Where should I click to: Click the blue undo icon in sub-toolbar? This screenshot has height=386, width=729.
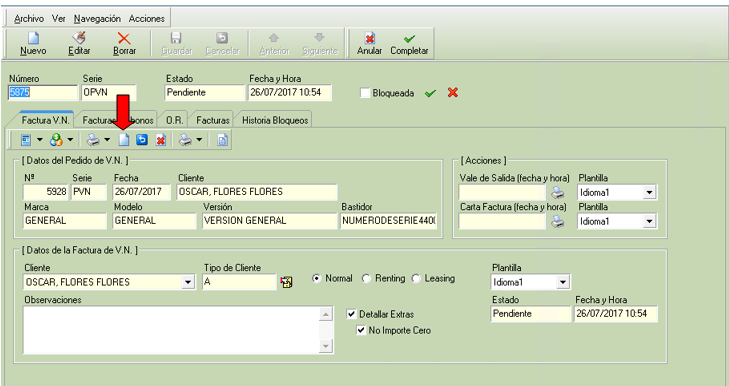(142, 140)
